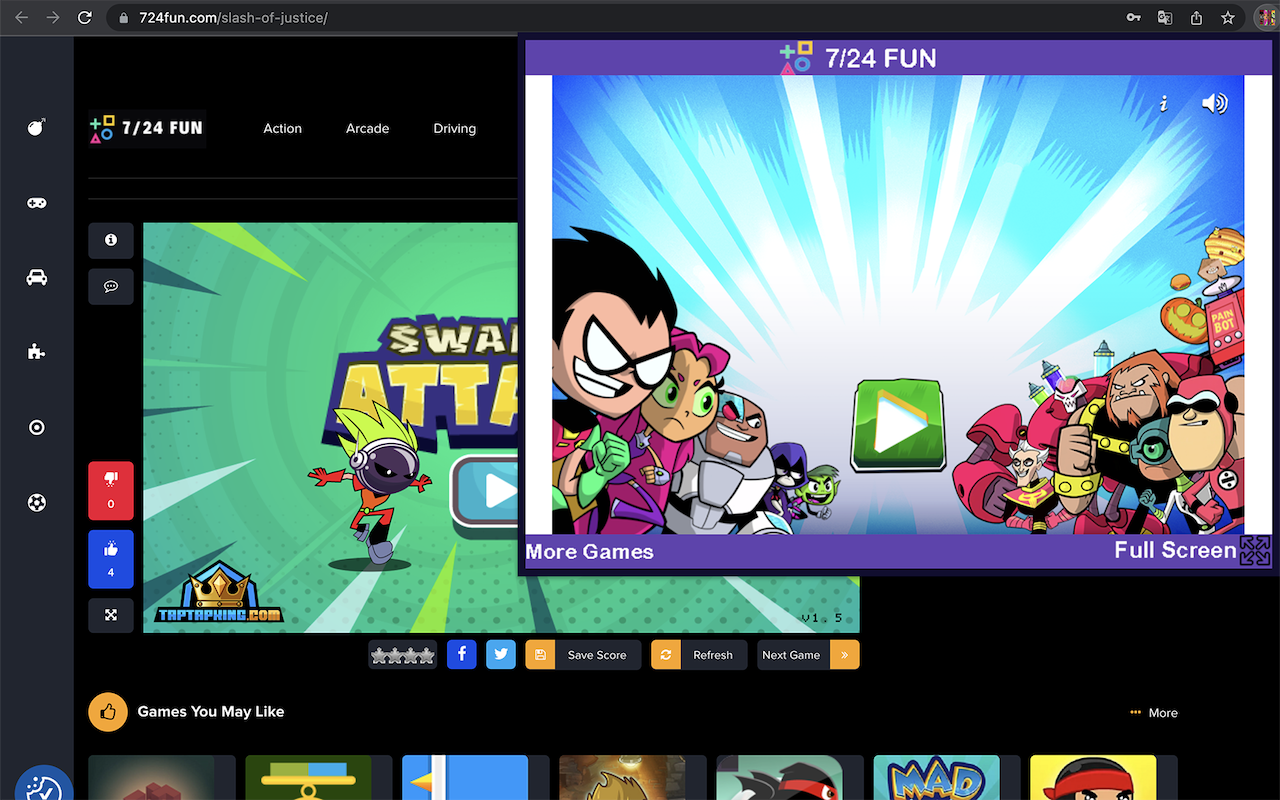Screen dimensions: 1280x800
Task: Click the bomb icon in left sidebar
Action: tap(37, 127)
